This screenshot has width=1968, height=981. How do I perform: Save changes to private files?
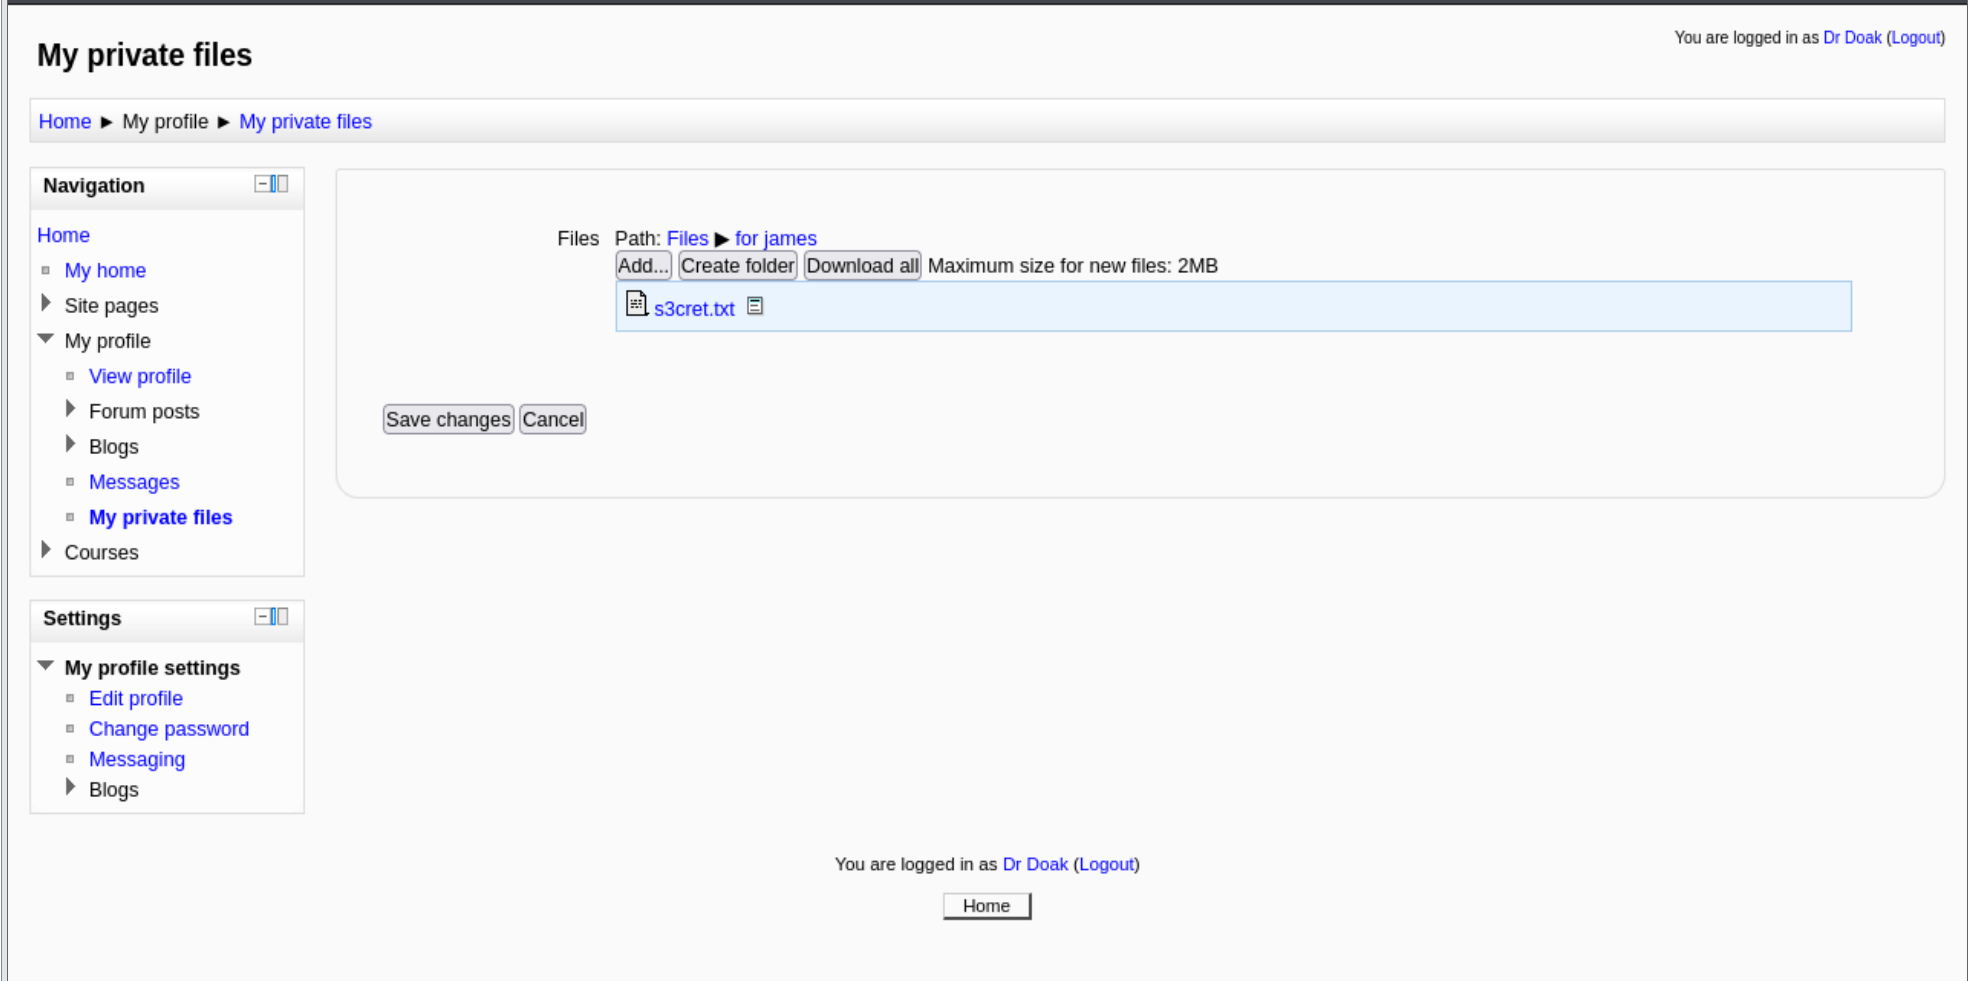[x=448, y=420]
